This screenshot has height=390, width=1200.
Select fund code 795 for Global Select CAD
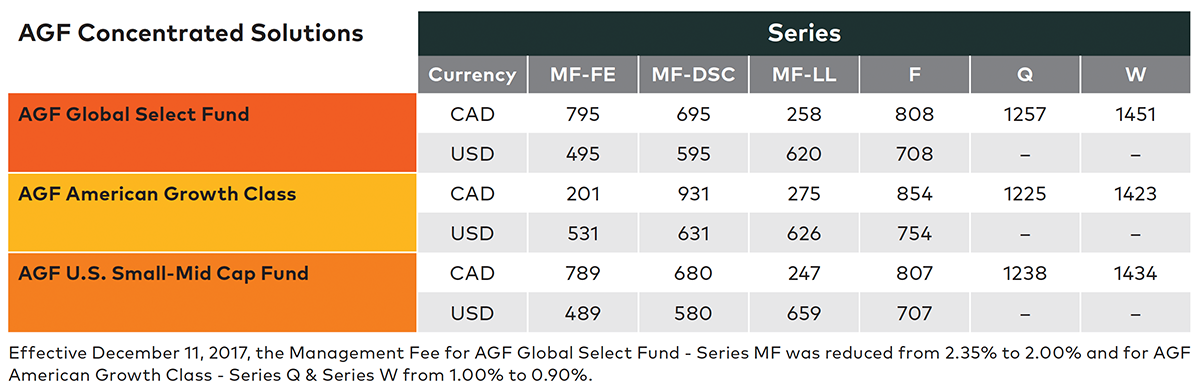tap(581, 115)
